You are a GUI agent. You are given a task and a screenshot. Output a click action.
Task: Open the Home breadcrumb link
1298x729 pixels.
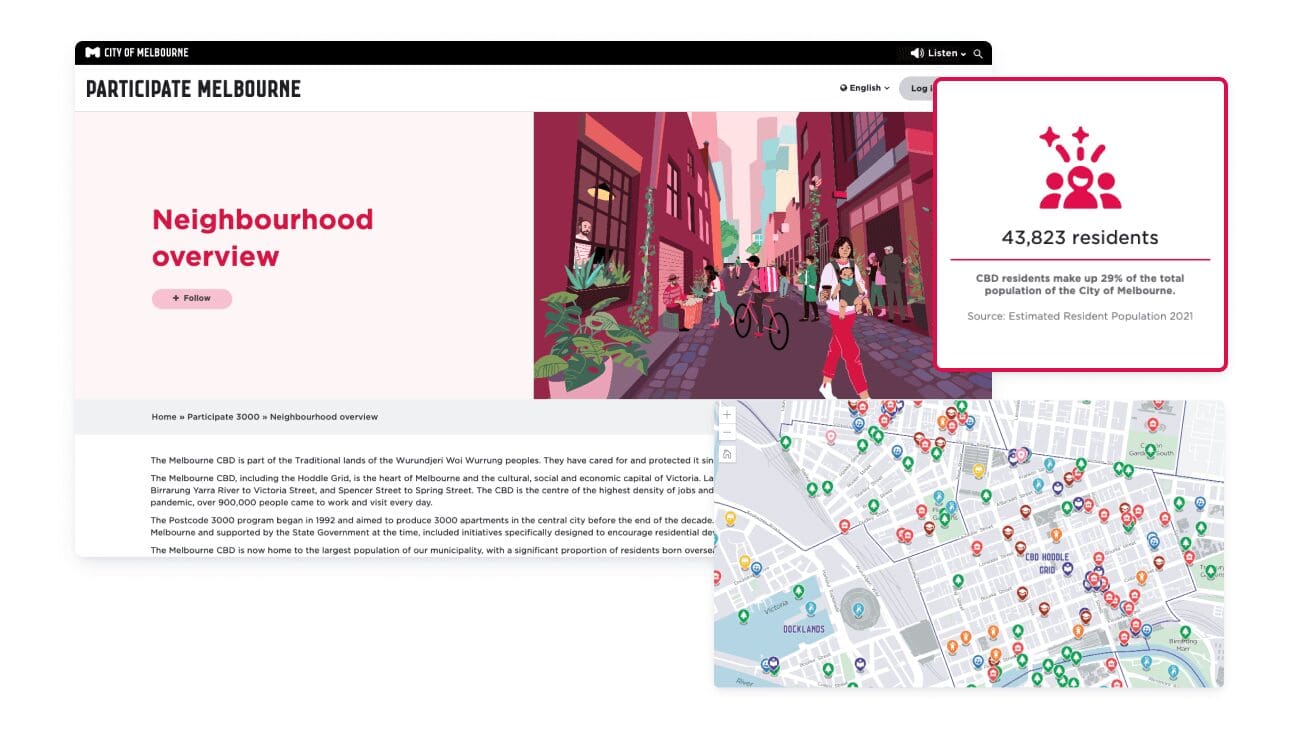point(164,417)
